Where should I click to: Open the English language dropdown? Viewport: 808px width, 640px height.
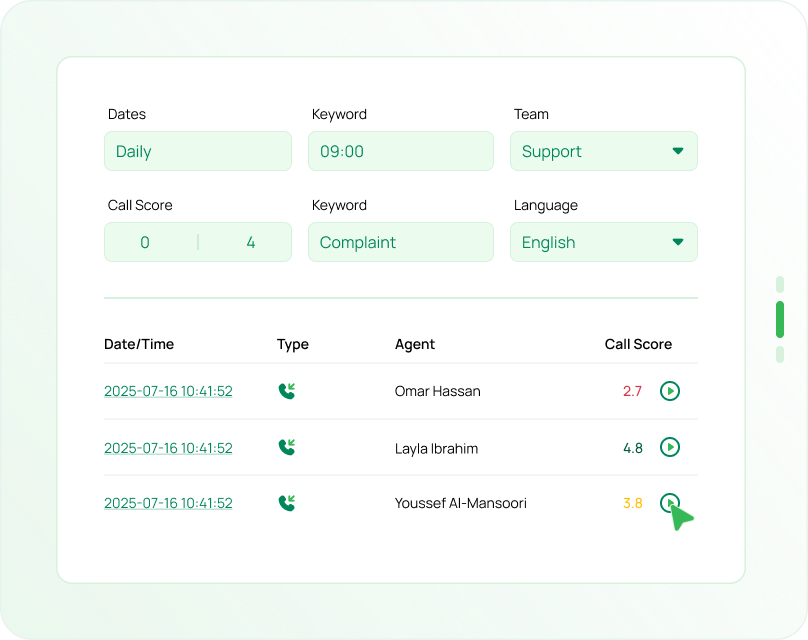603,242
